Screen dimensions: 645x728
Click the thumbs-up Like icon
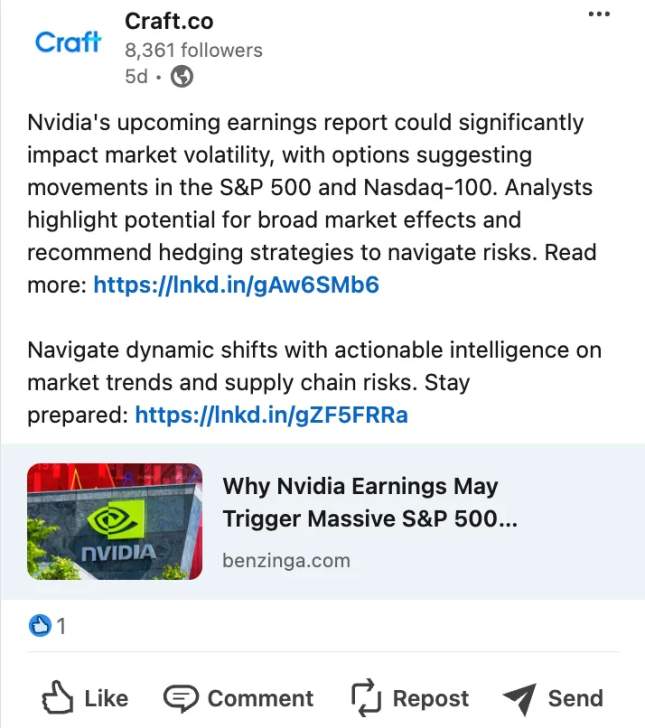click(58, 697)
